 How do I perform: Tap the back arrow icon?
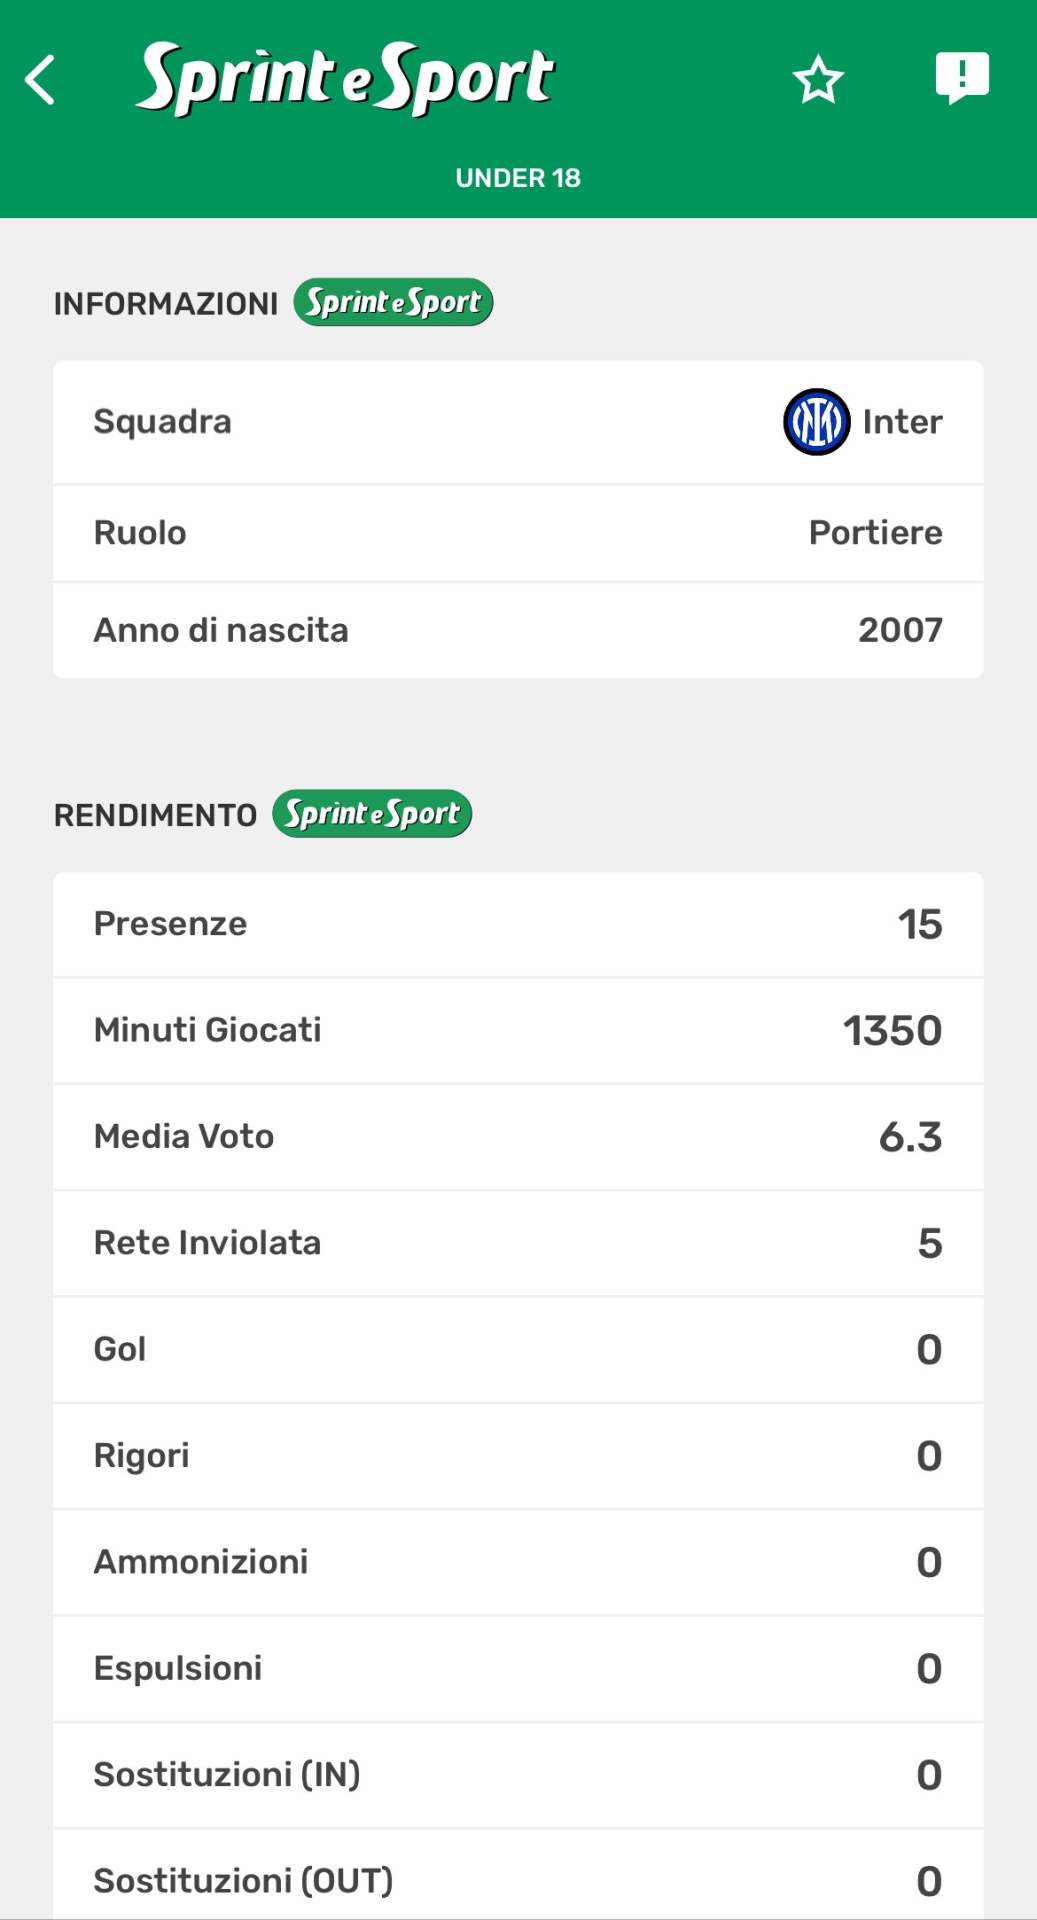point(41,80)
